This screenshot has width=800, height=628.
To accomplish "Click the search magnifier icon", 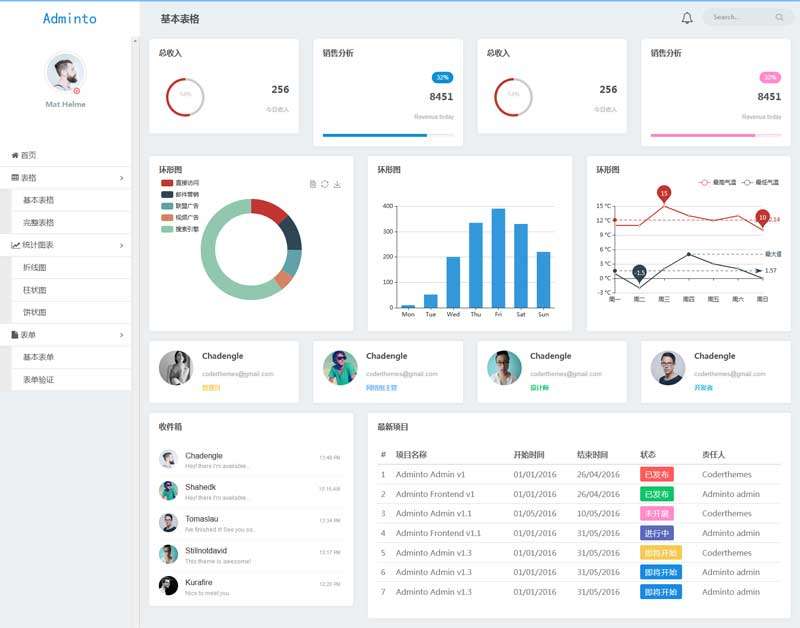I will [779, 17].
